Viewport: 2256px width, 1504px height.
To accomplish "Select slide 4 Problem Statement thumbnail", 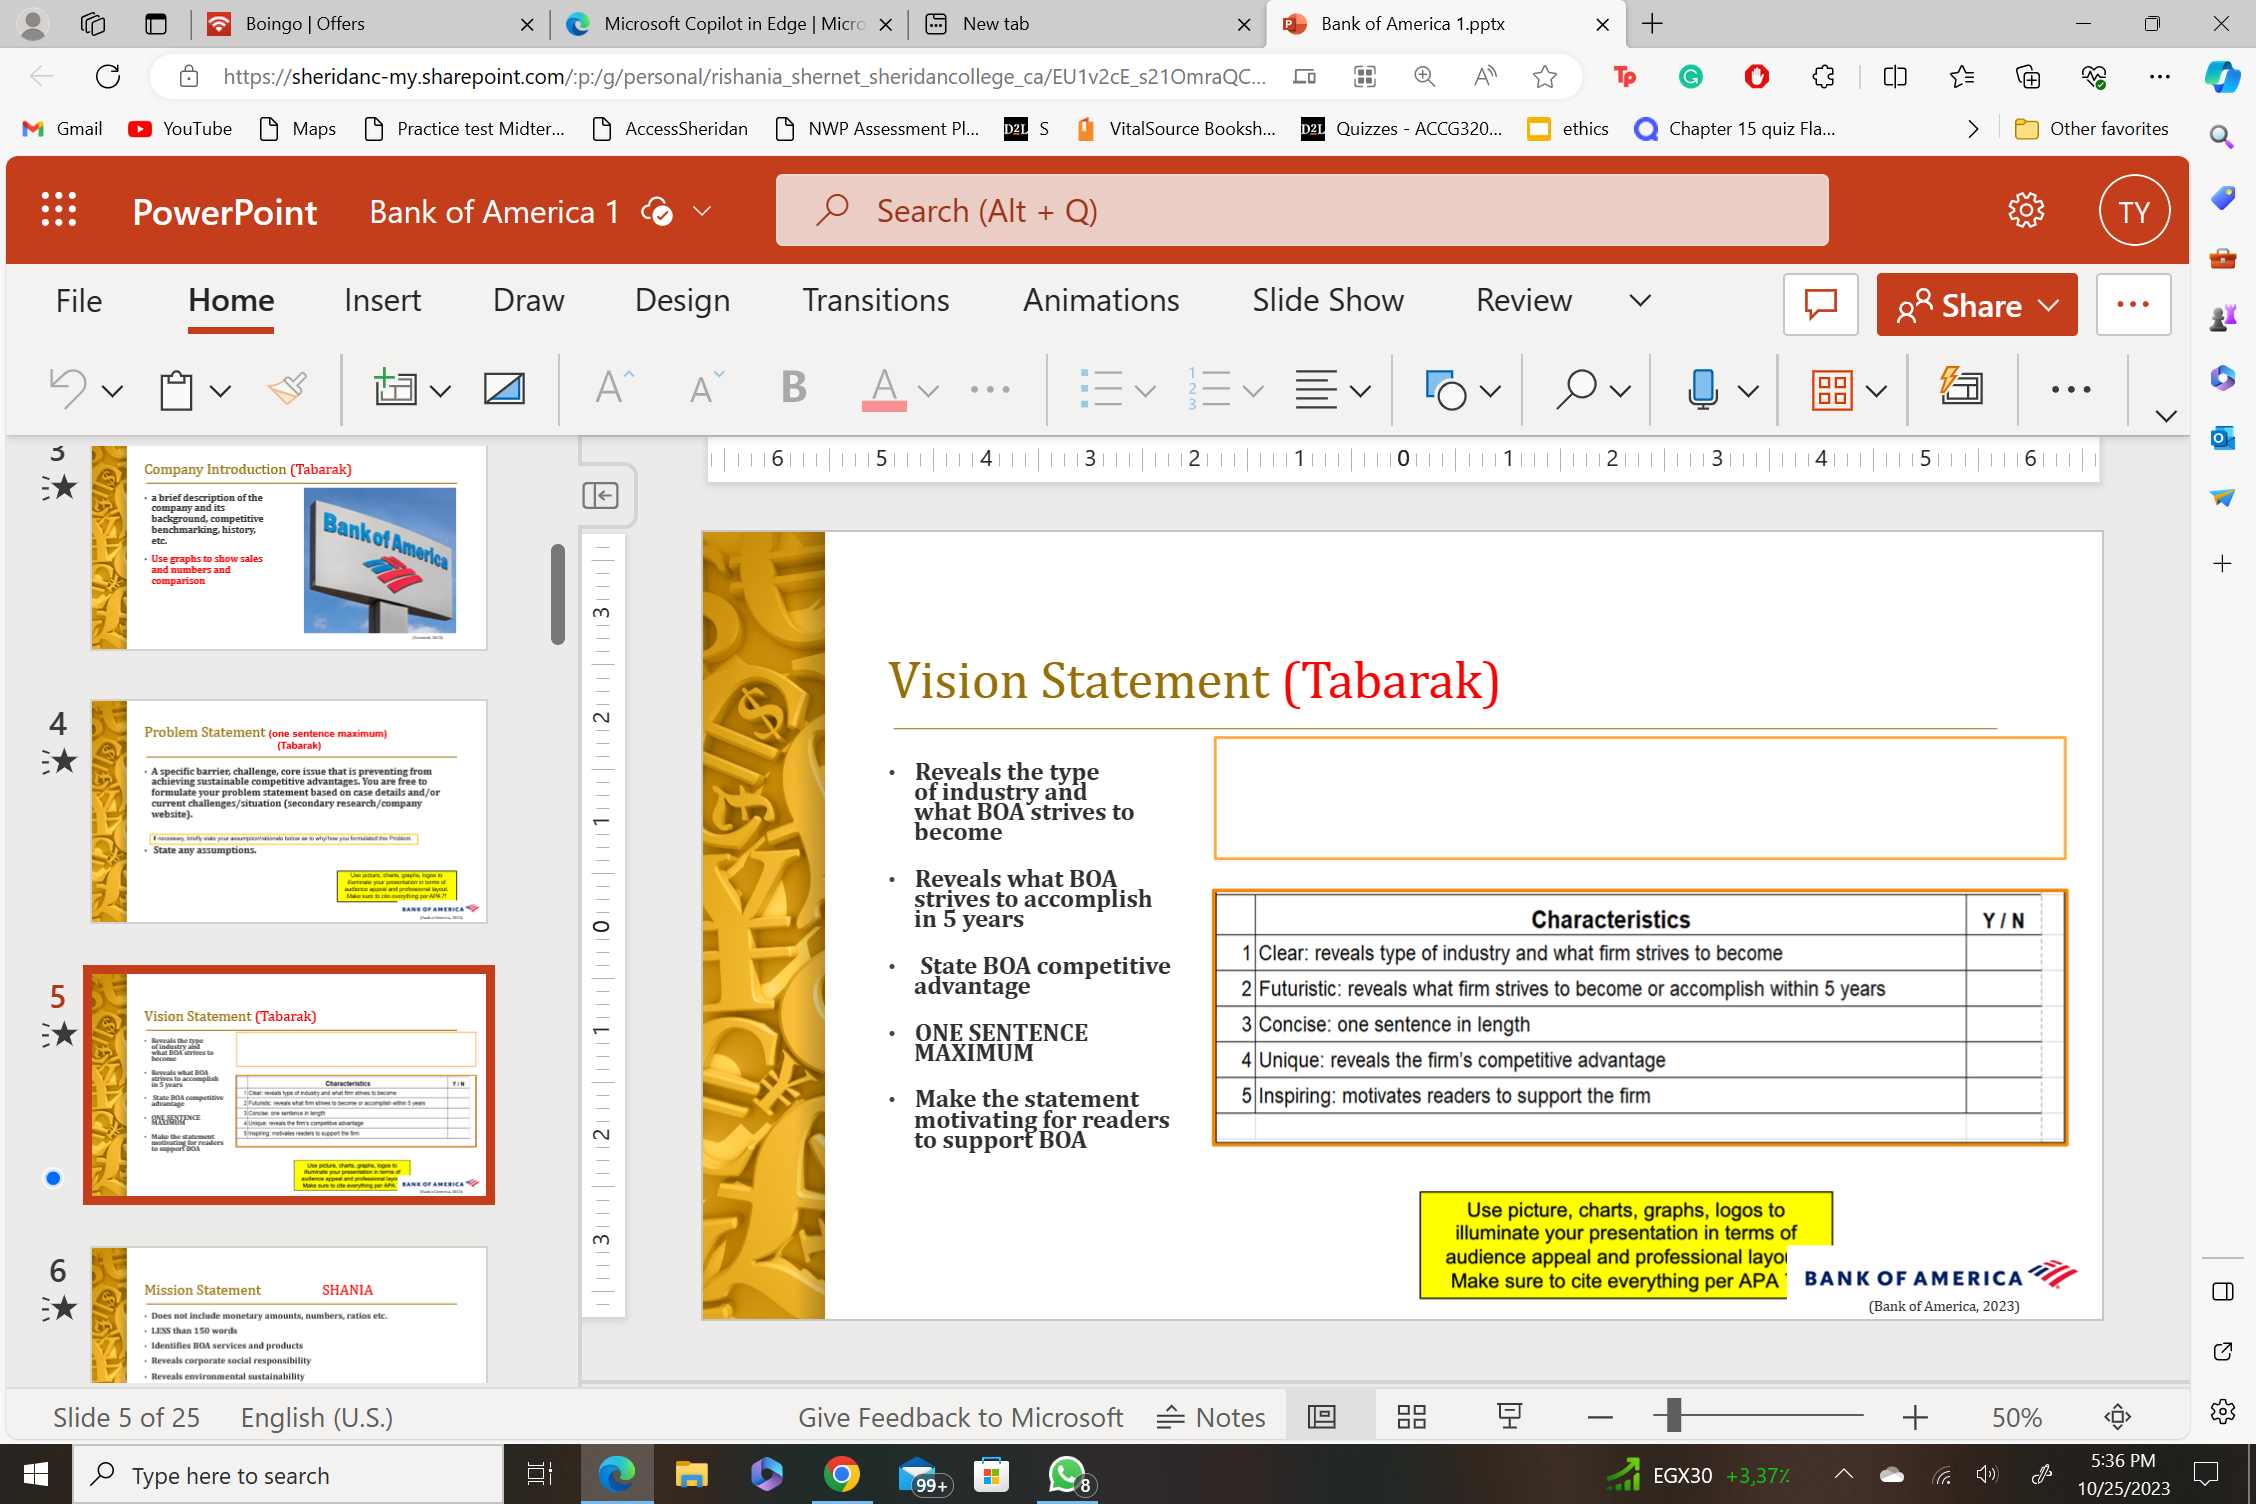I will (x=289, y=811).
